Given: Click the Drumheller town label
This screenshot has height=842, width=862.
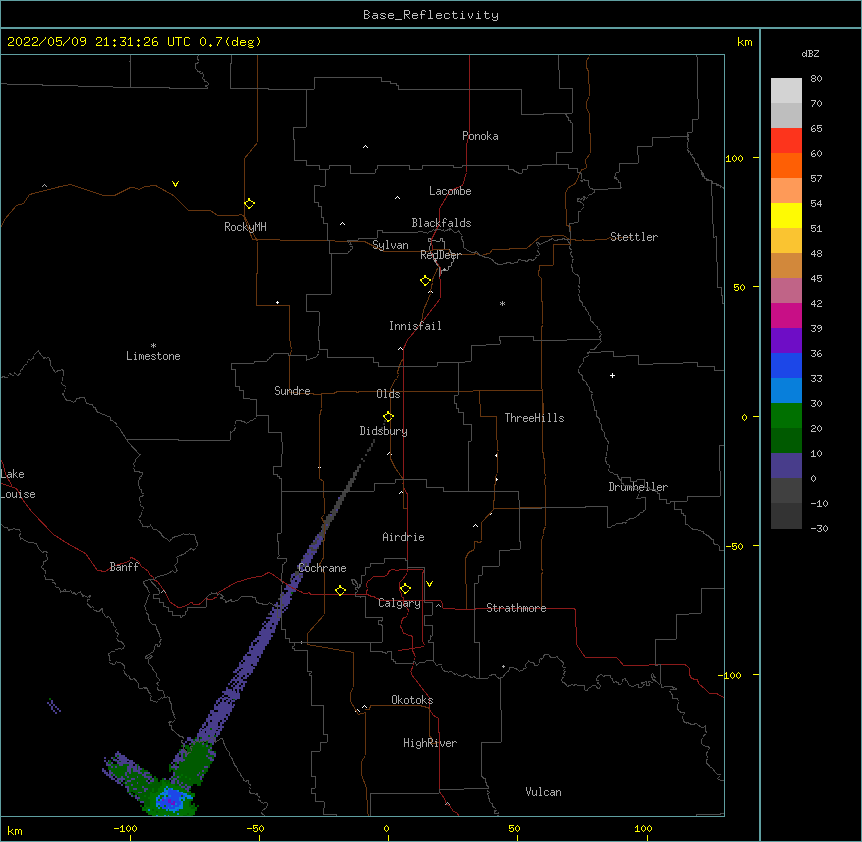Looking at the screenshot, I should click(638, 487).
